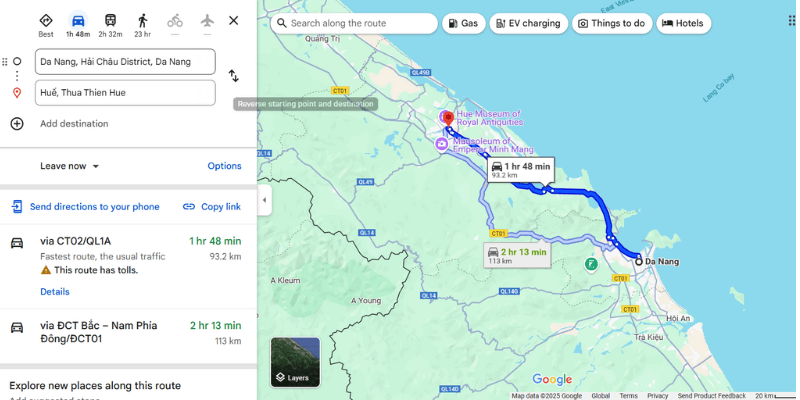Screen dimensions: 800x400
Task: Select the EV charging filter chip
Action: click(526, 23)
